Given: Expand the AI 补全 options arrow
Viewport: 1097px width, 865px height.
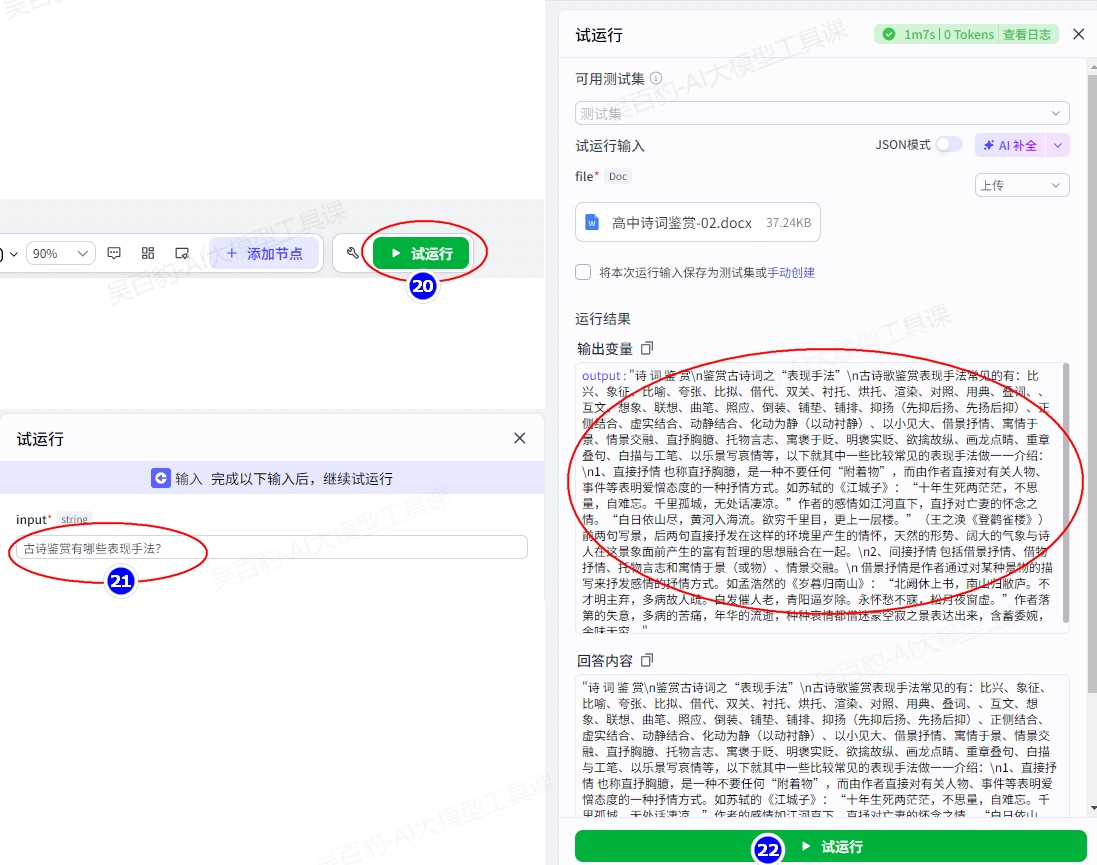Looking at the screenshot, I should pyautogui.click(x=1058, y=145).
